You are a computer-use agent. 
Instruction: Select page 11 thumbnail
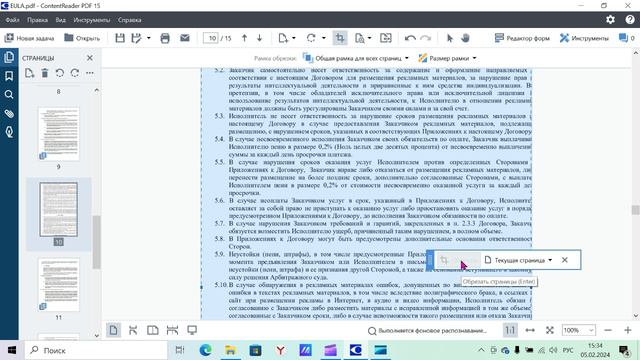coord(59,284)
